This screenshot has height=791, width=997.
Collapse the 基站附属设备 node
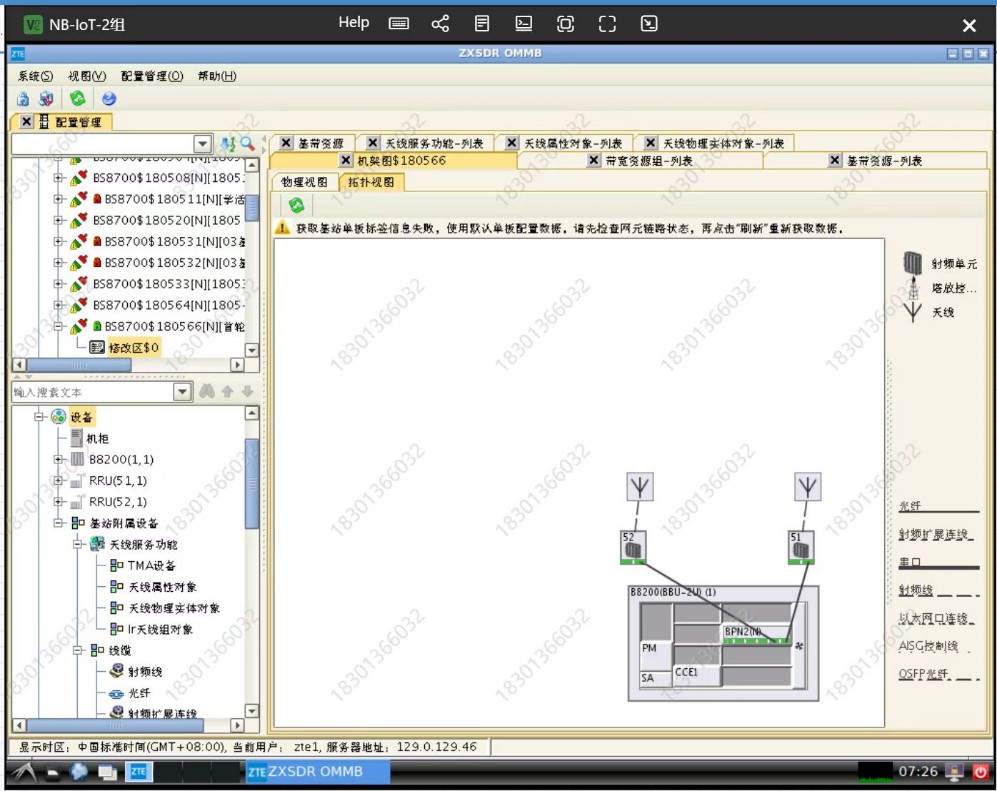[x=58, y=523]
